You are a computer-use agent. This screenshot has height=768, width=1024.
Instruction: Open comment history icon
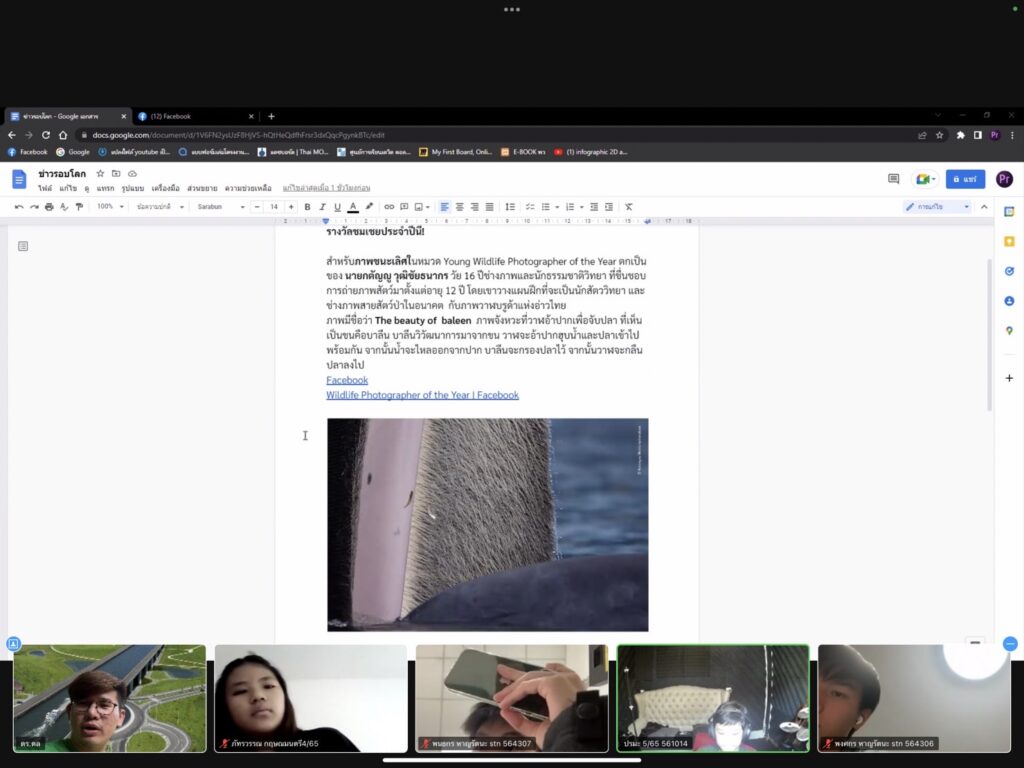tap(893, 179)
